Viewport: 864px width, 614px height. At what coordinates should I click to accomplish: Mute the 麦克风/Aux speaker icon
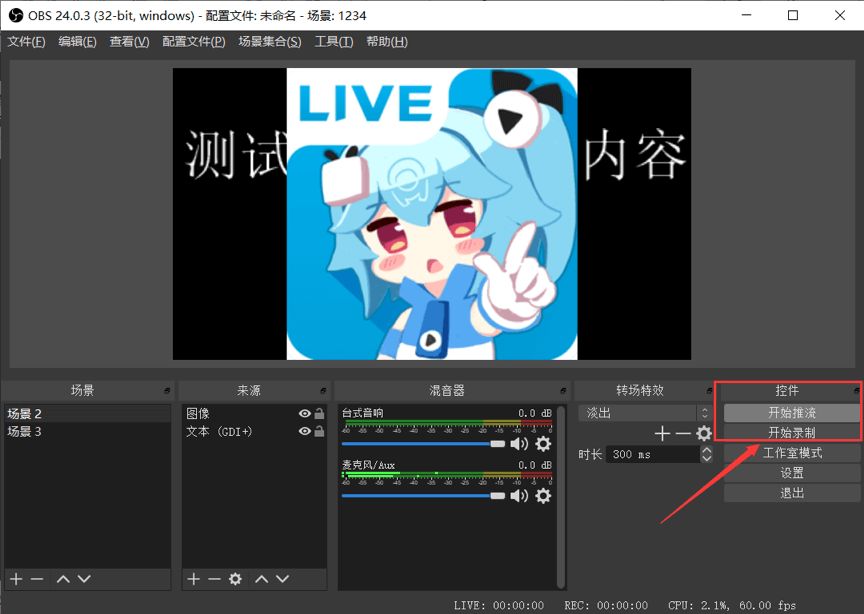click(x=519, y=496)
